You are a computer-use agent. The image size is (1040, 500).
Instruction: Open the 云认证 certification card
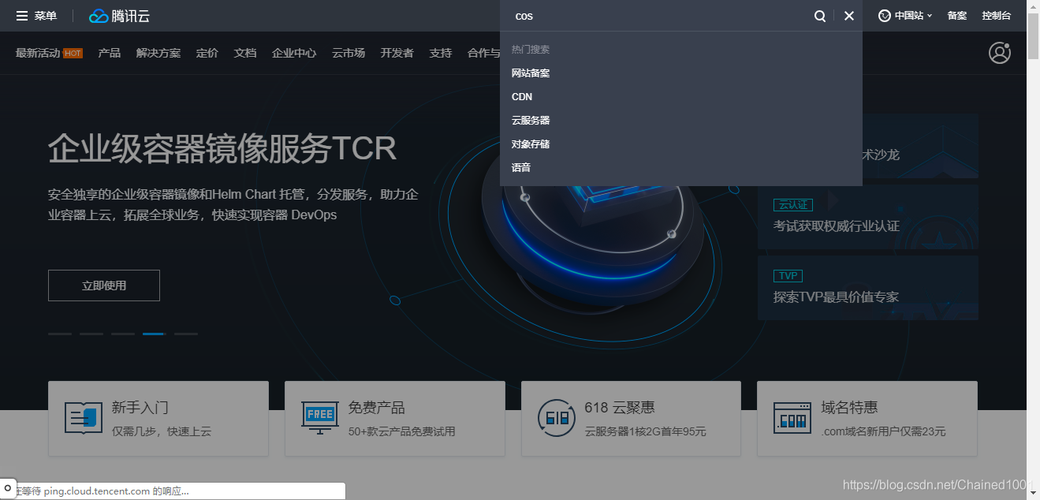868,216
